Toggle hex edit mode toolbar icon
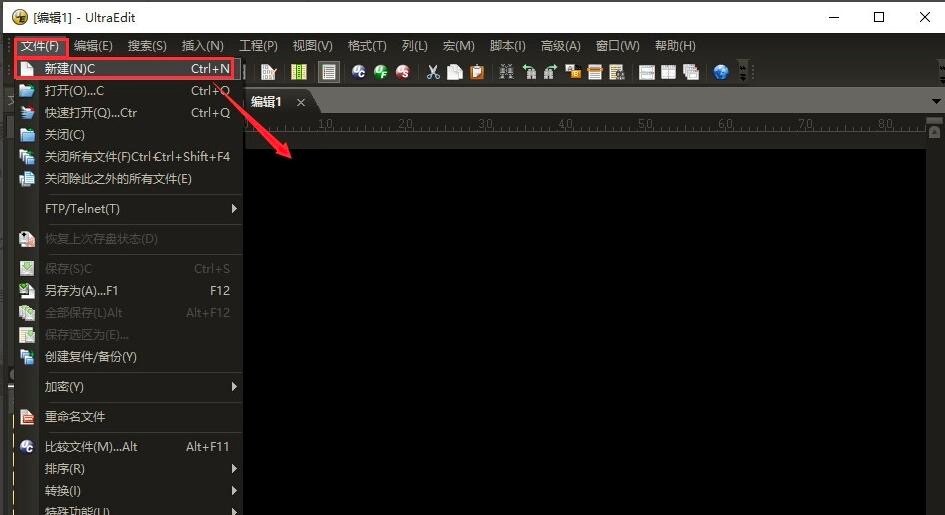This screenshot has height=515, width=945. coord(268,72)
